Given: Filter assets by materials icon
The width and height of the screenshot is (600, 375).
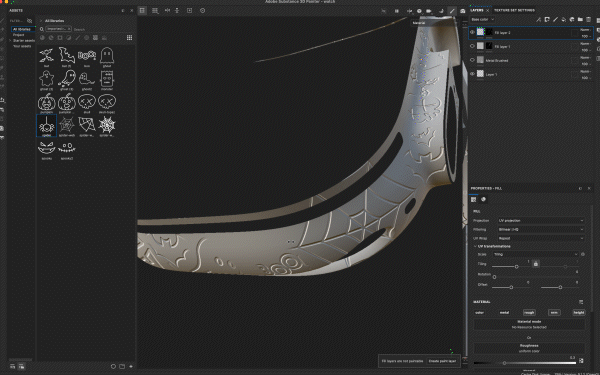Looking at the screenshot, I should pyautogui.click(x=42, y=38).
